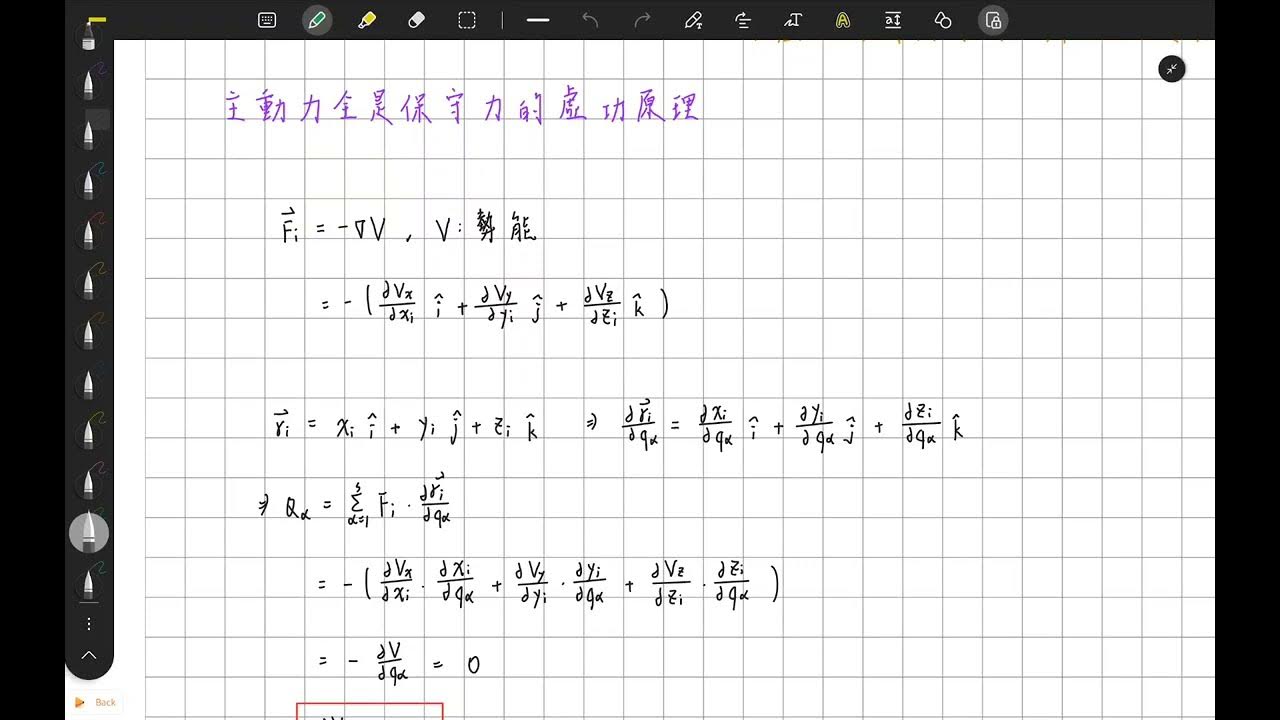
Task: Redo the last undone stroke
Action: pyautogui.click(x=642, y=20)
